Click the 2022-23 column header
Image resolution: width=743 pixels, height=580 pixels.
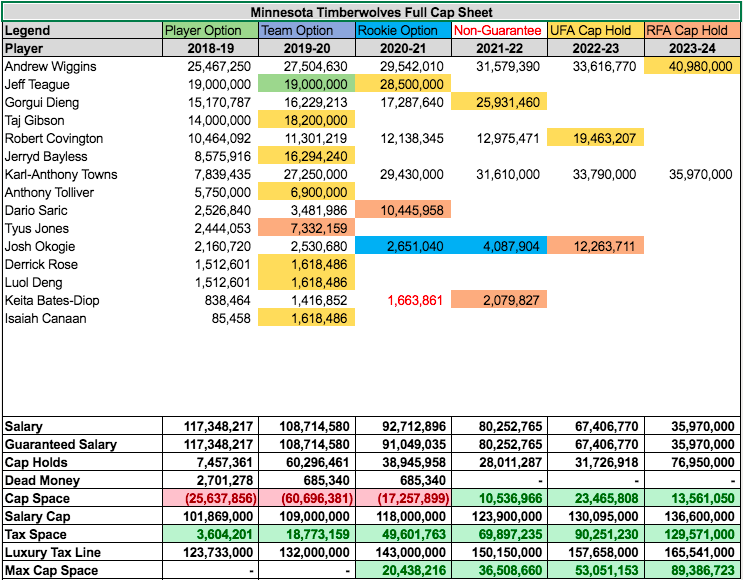596,48
